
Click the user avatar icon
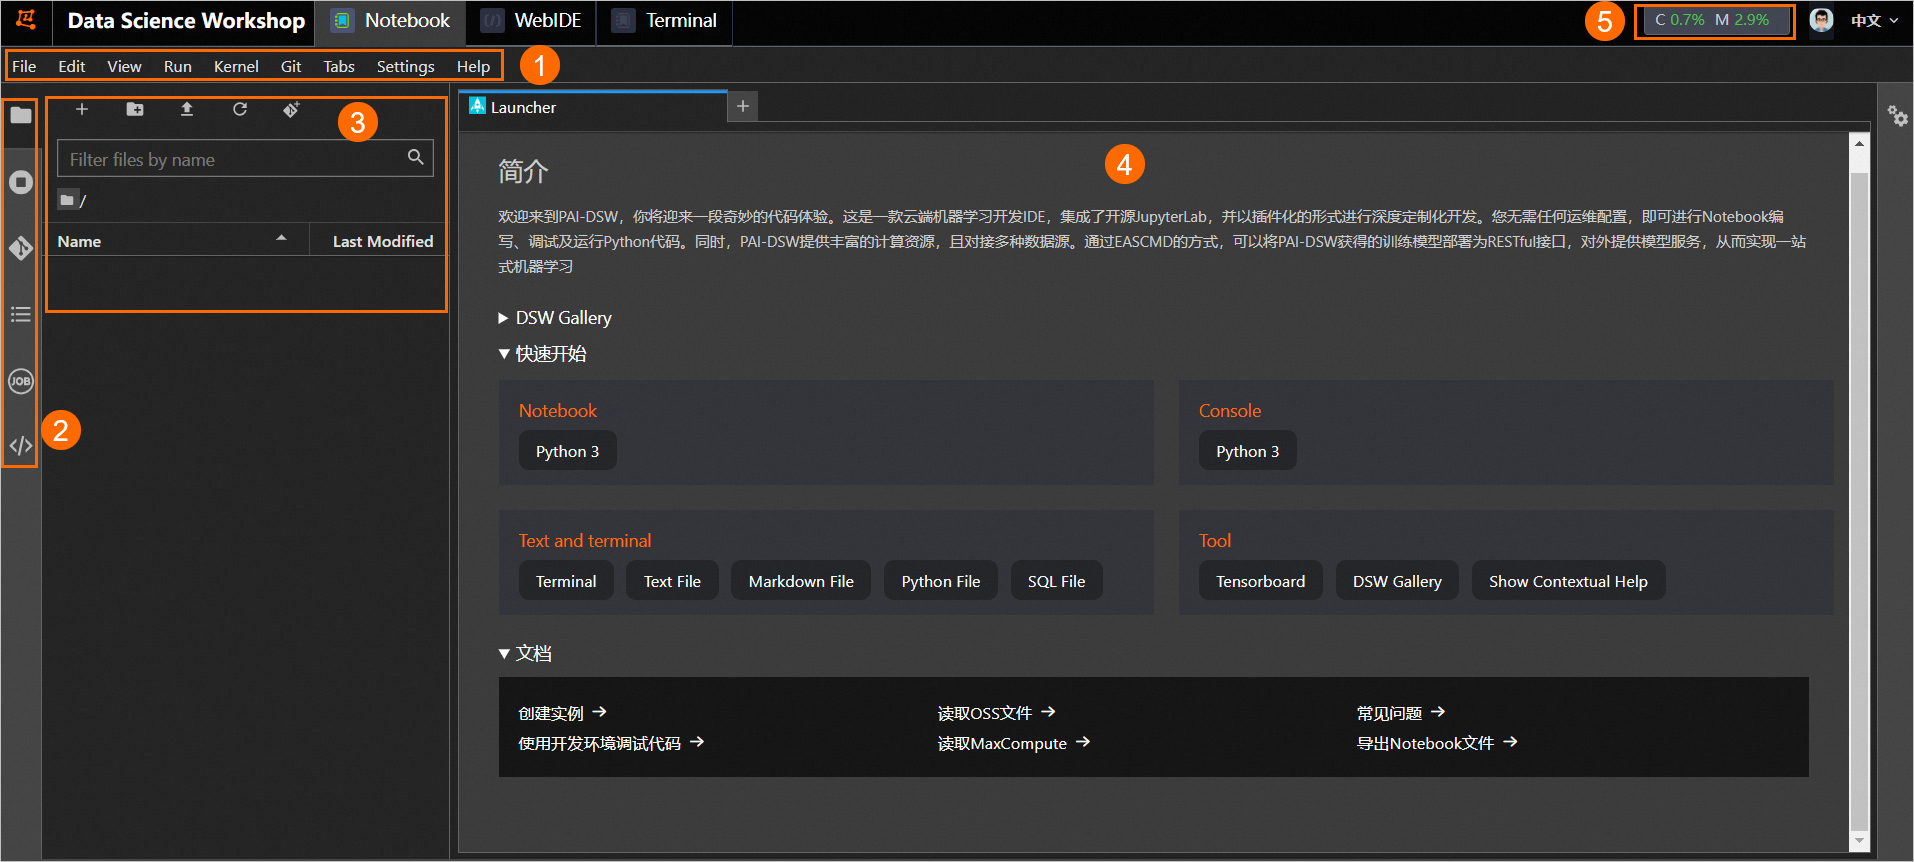pyautogui.click(x=1822, y=20)
